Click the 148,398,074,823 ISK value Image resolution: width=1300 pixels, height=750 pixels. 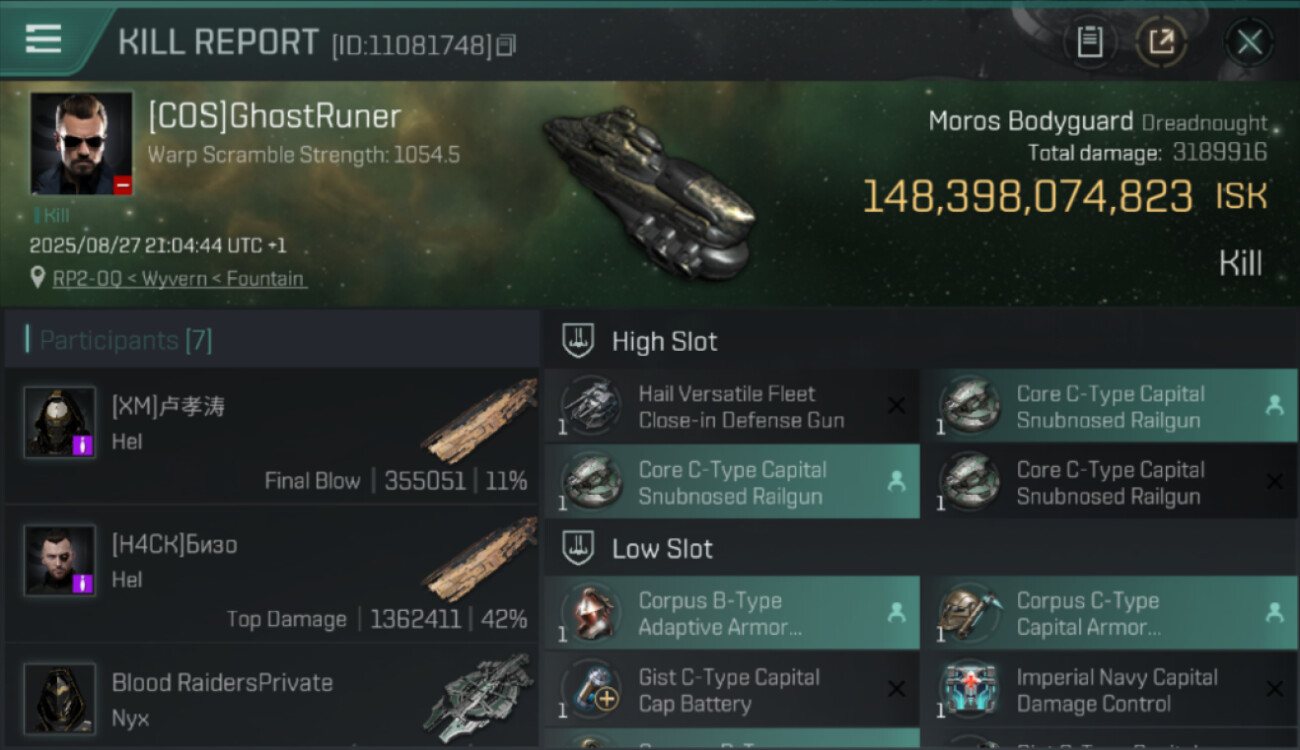(1027, 197)
